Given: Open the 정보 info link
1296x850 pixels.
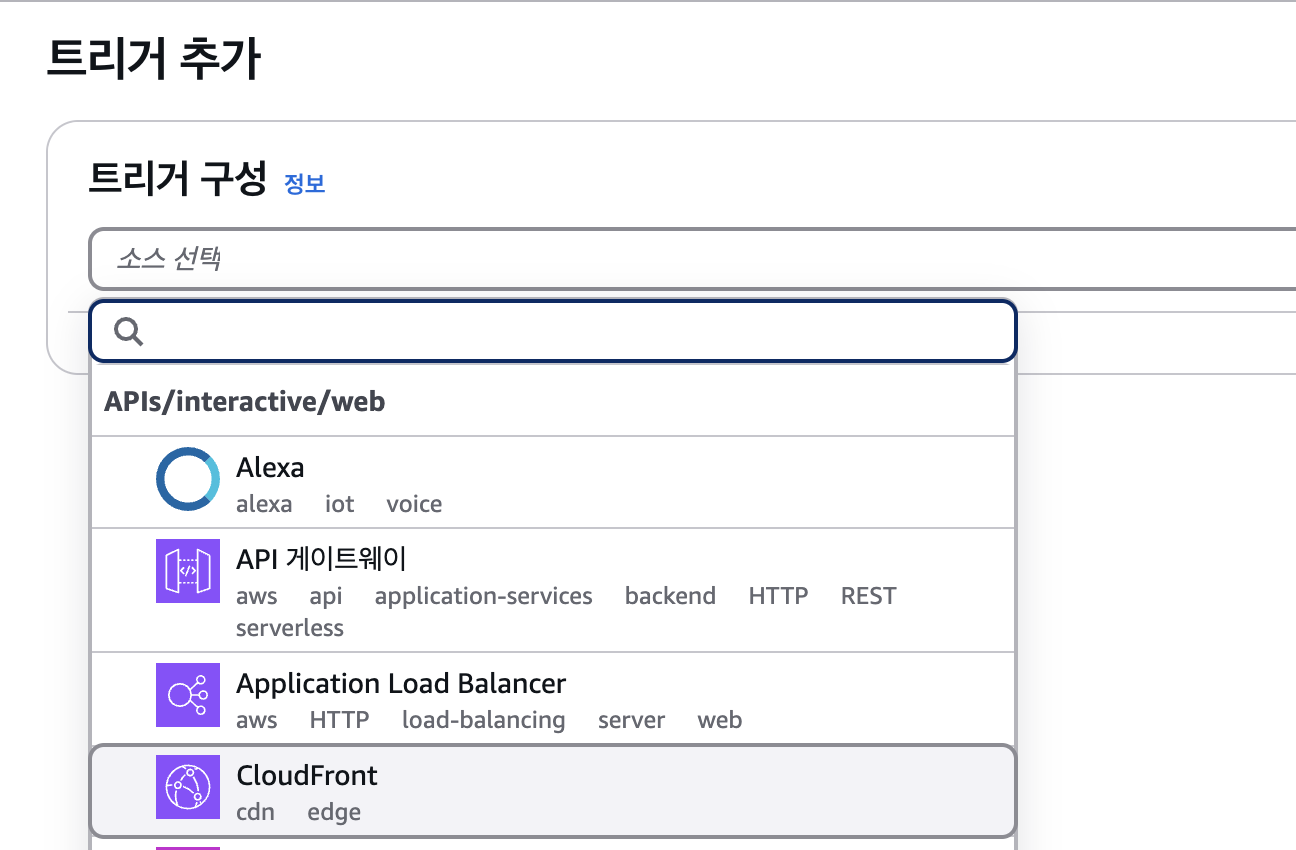Looking at the screenshot, I should click(305, 184).
